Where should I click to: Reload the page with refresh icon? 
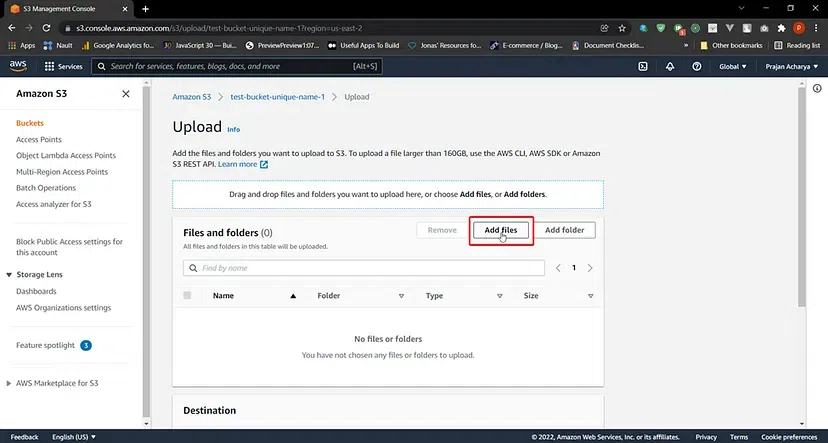[46, 28]
